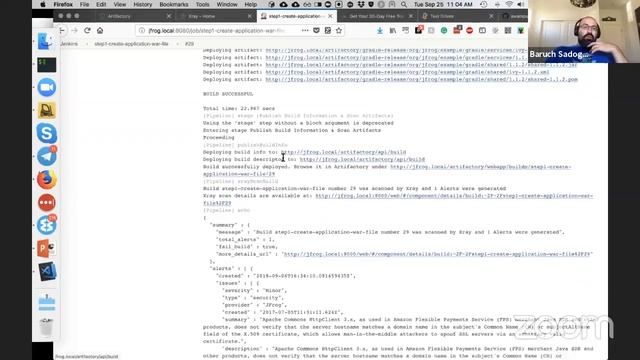Screen dimensions: 640x360
Task: Open the Xray scan details link
Action: click(398, 199)
